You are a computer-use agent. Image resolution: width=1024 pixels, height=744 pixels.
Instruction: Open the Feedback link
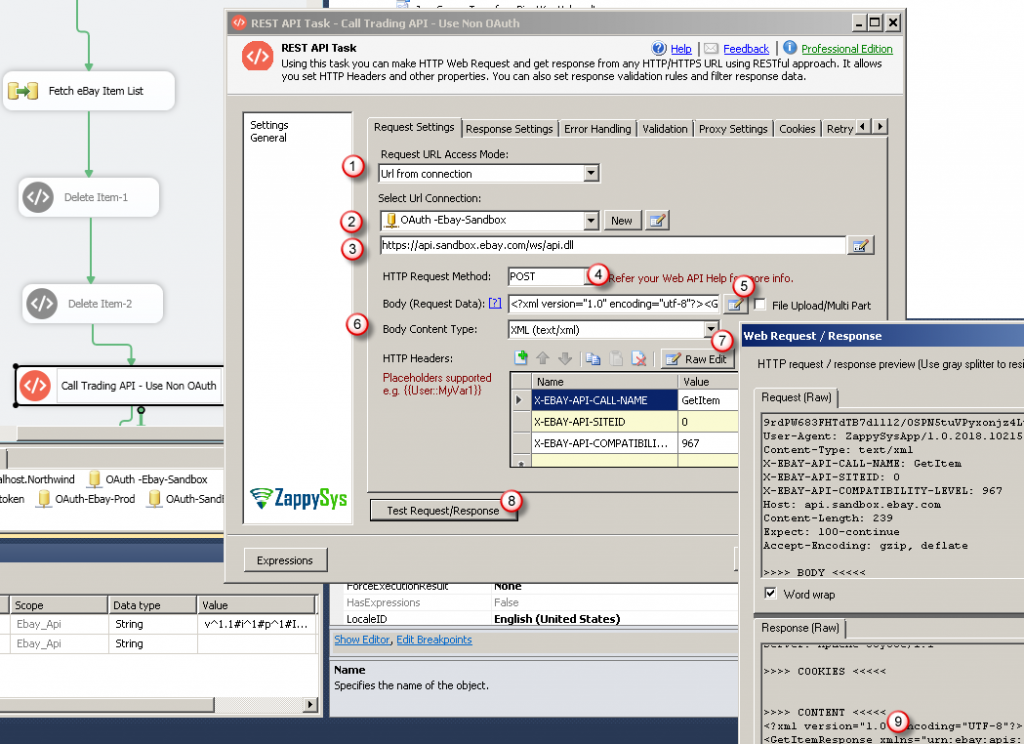click(x=744, y=48)
